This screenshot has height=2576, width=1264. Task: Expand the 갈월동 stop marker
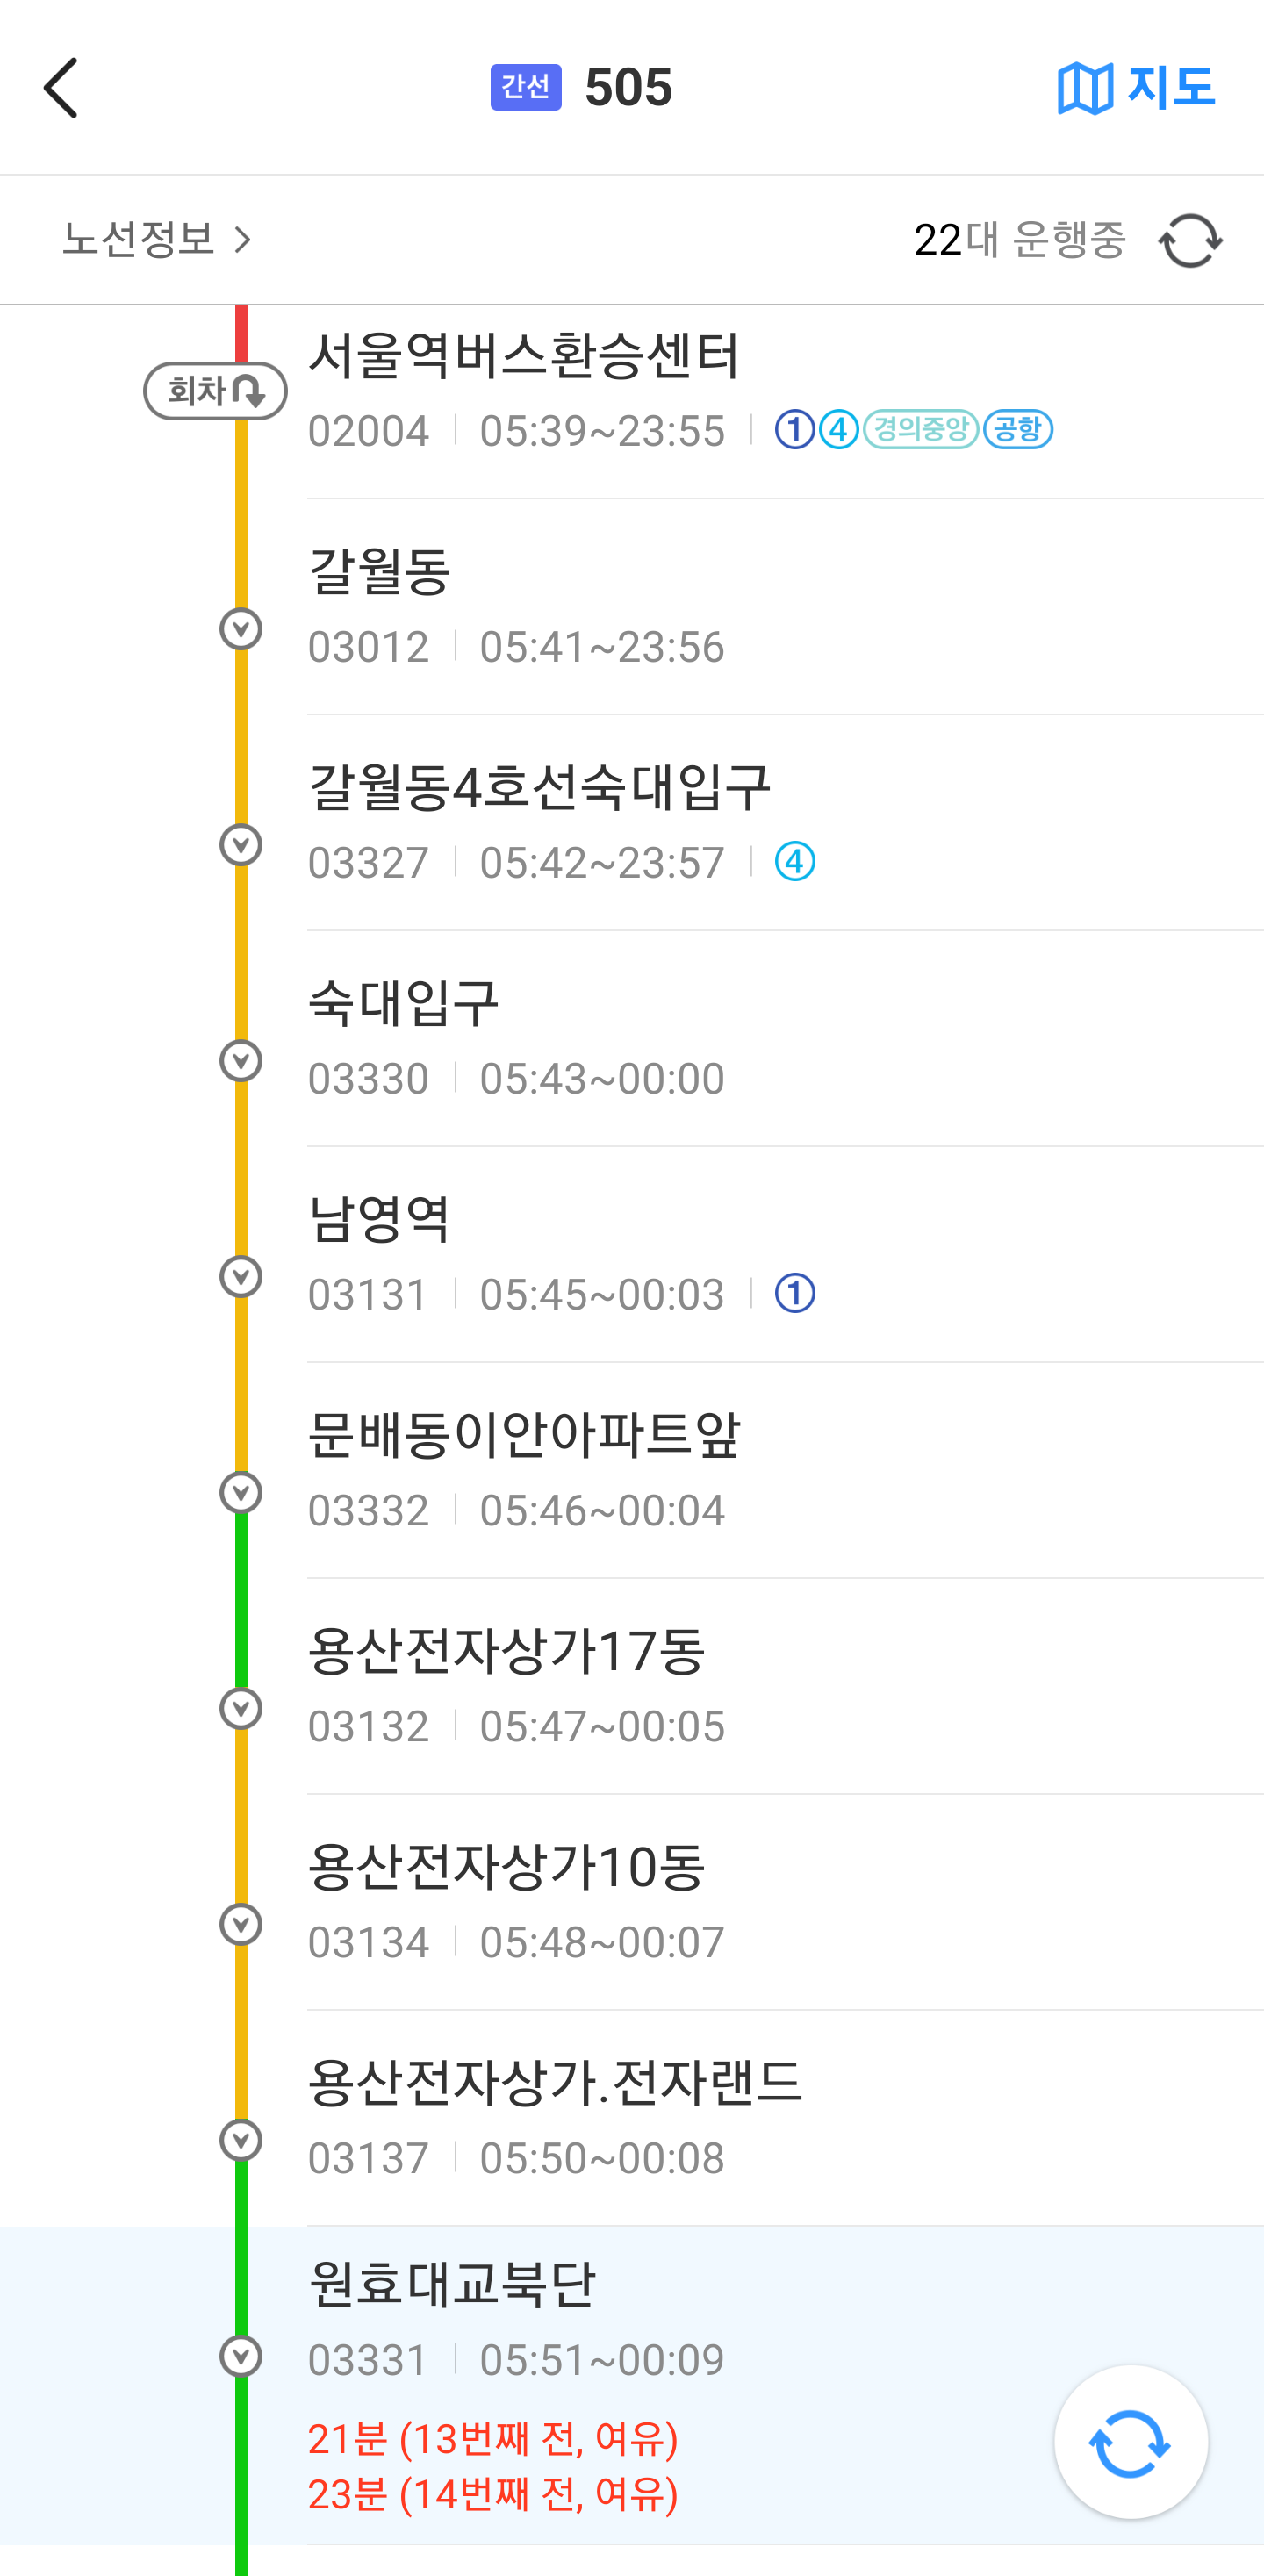(x=241, y=629)
